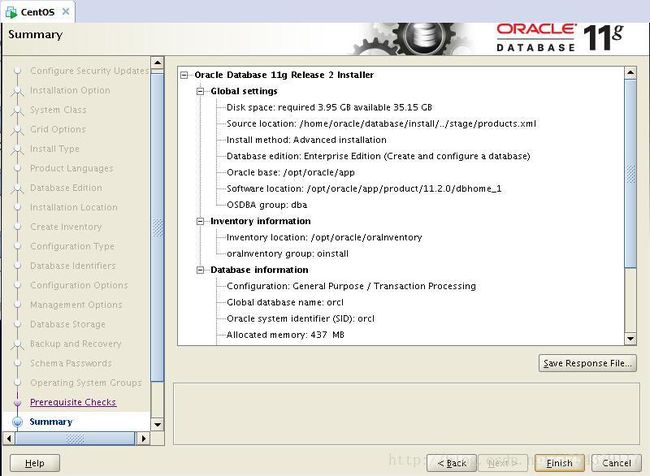The width and height of the screenshot is (650, 476).
Task: Click the Configure Security Updates step
Action: pyautogui.click(x=89, y=71)
